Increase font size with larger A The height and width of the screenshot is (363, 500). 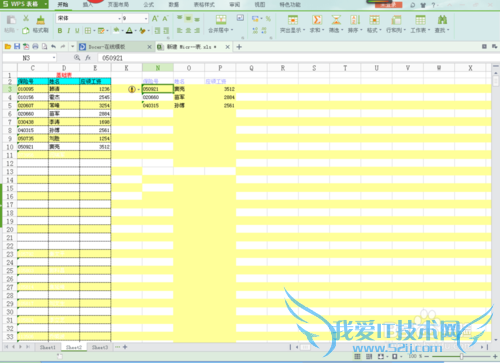pyautogui.click(x=155, y=18)
